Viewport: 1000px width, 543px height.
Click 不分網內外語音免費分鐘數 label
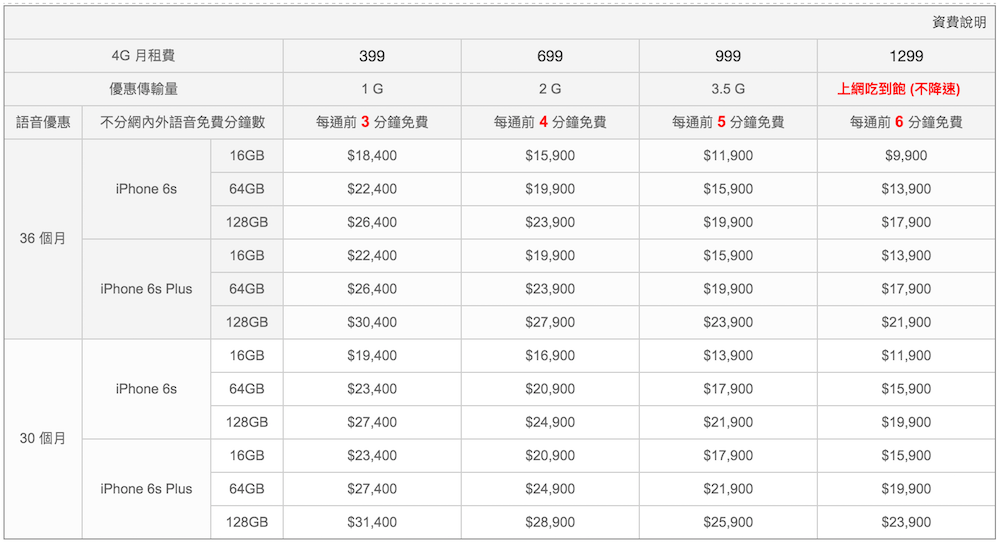click(183, 123)
